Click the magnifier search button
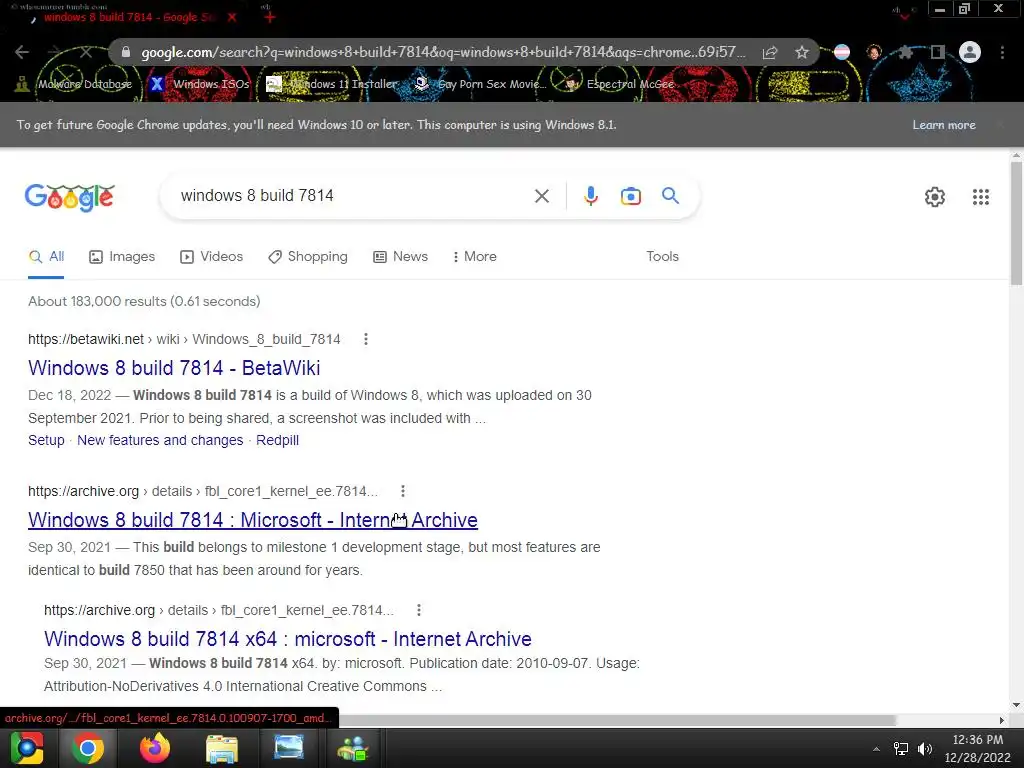 coord(670,195)
